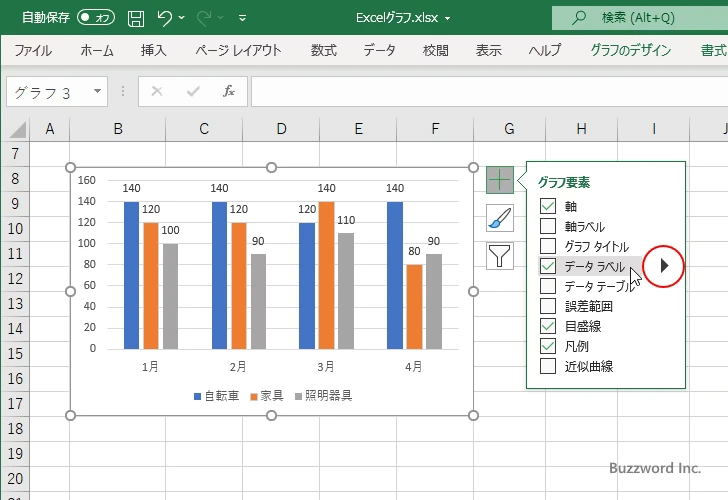Check the グラフ タイトル checkbox
The height and width of the screenshot is (500, 728).
[548, 246]
